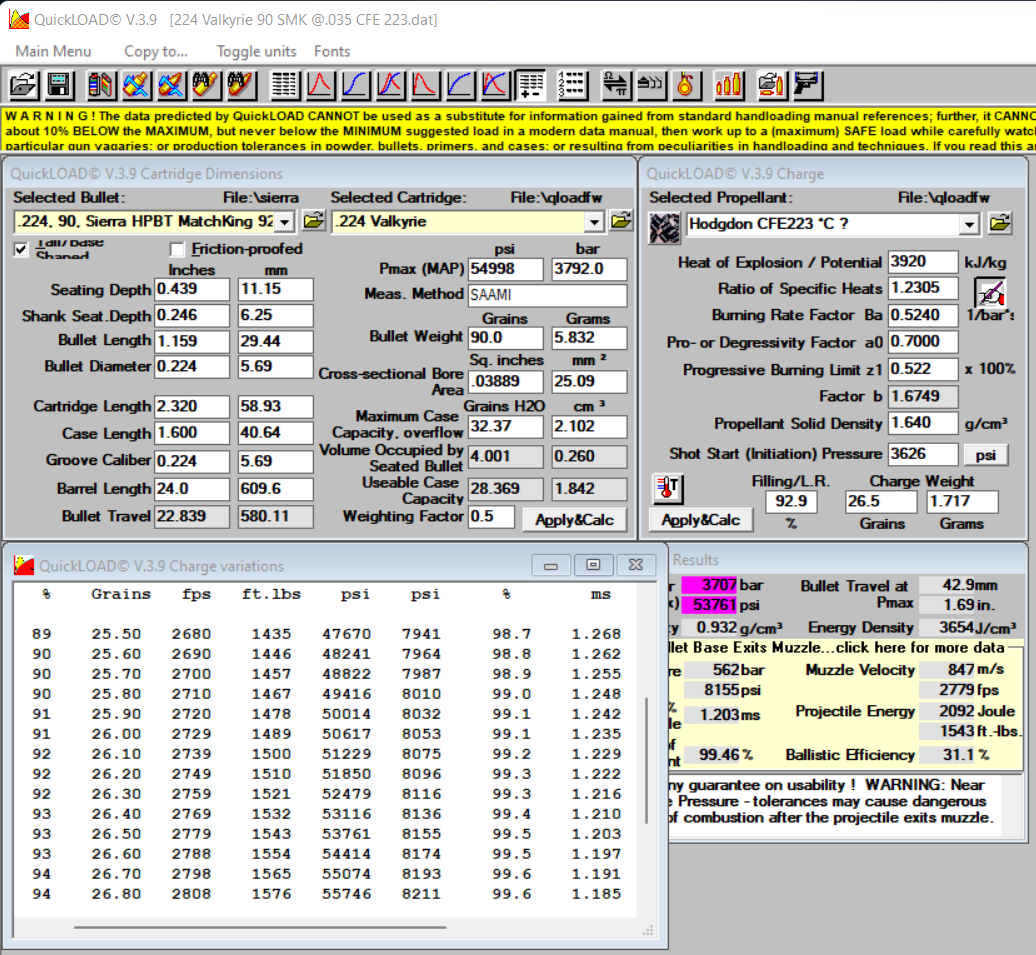Select the 26.50 grains row in Charge variations
Viewport: 1036px width, 955px height.
click(326, 834)
